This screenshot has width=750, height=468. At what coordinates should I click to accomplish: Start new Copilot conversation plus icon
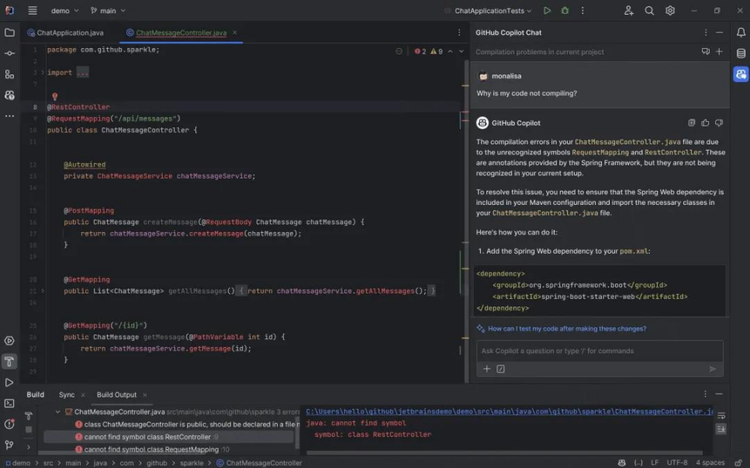(x=719, y=51)
